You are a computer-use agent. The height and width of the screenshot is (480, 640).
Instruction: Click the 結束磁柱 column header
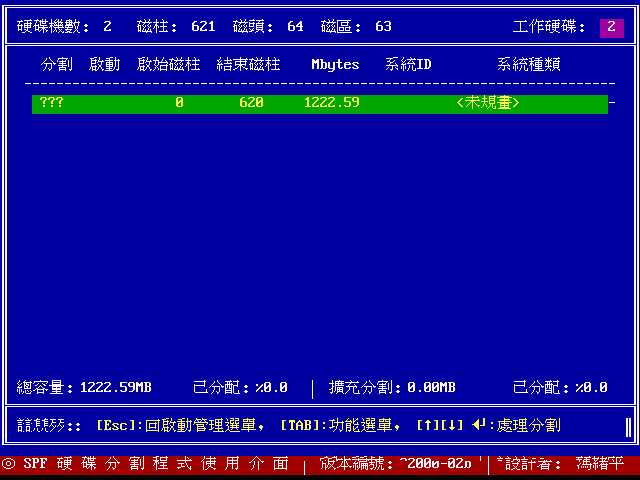click(248, 65)
